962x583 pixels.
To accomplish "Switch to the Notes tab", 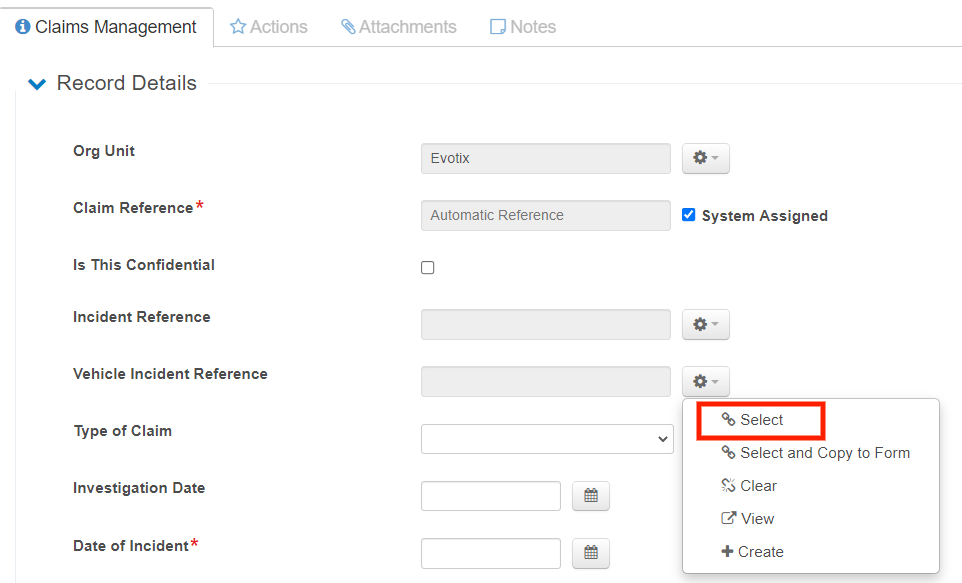I will click(x=522, y=27).
